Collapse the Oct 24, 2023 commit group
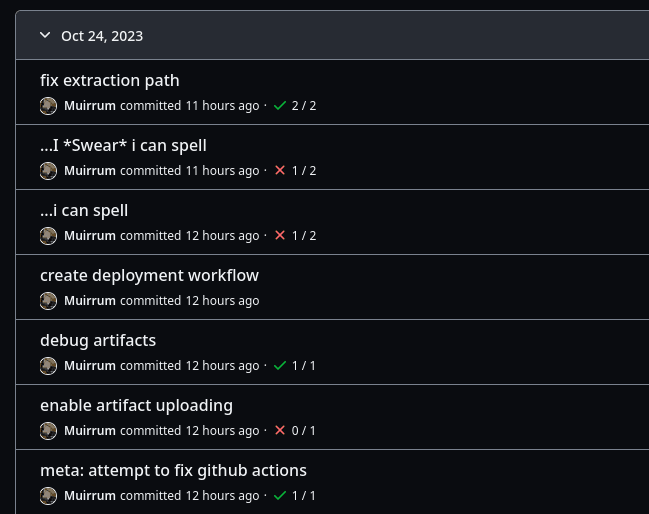This screenshot has width=649, height=514. coord(45,35)
